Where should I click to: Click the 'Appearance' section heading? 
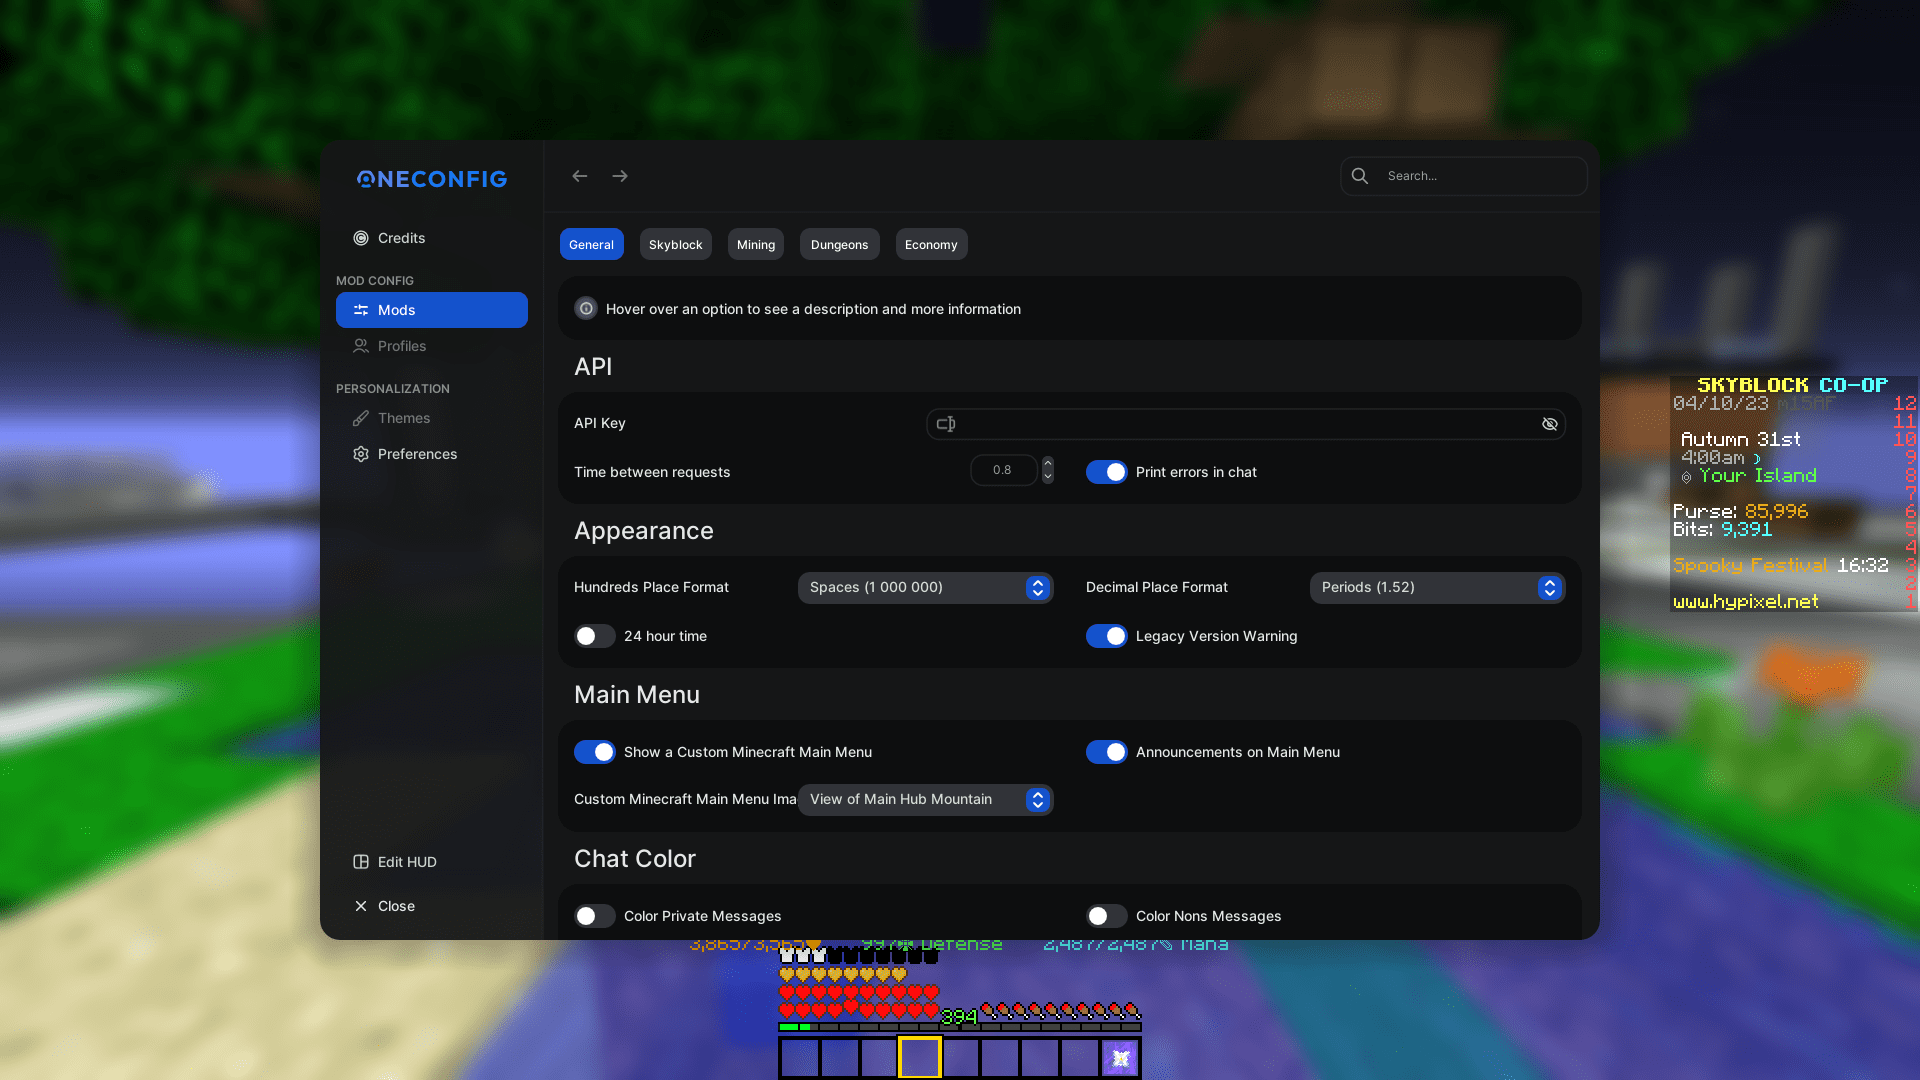[644, 531]
